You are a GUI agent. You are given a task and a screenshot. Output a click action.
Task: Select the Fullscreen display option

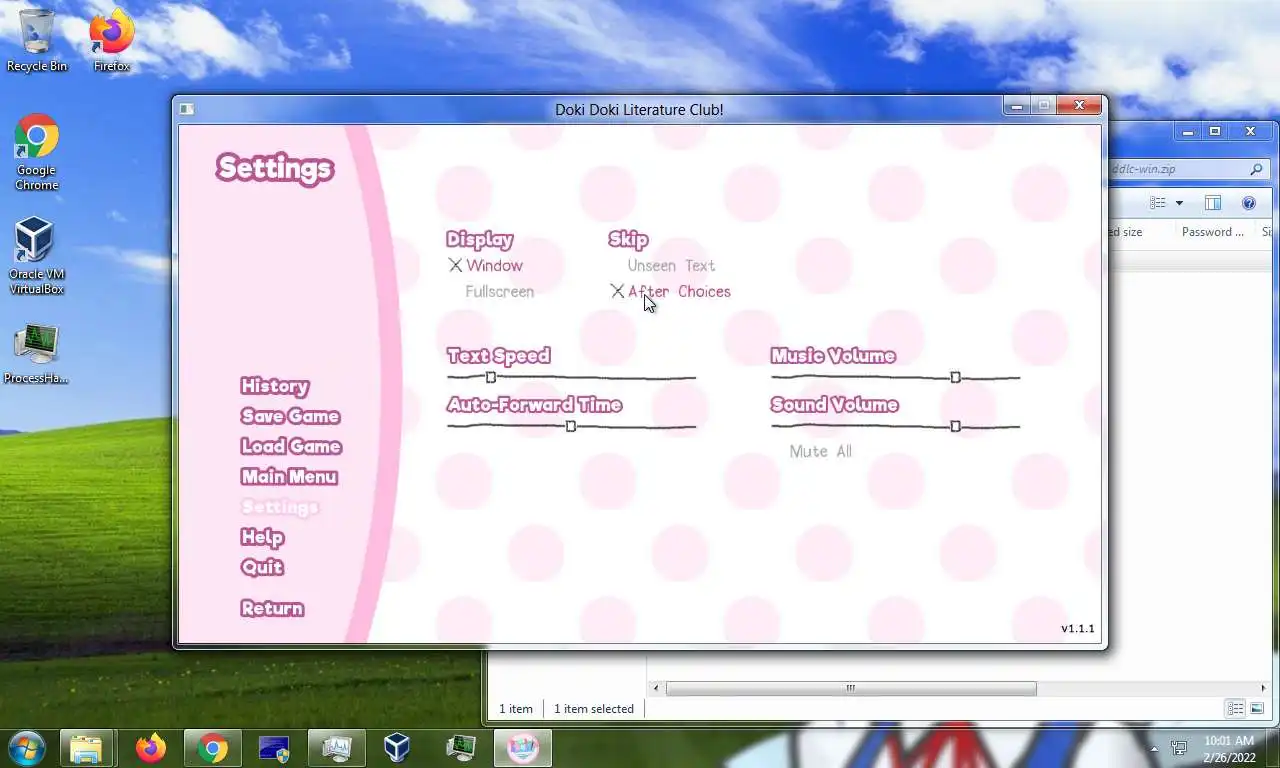[x=499, y=291]
